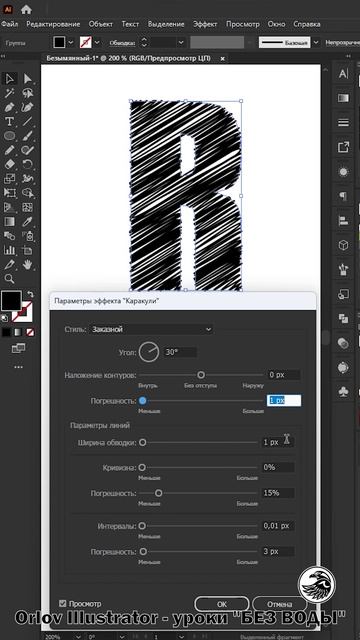Select the Gradient tool in the toolbar
This screenshot has width=360, height=640.
point(9,222)
